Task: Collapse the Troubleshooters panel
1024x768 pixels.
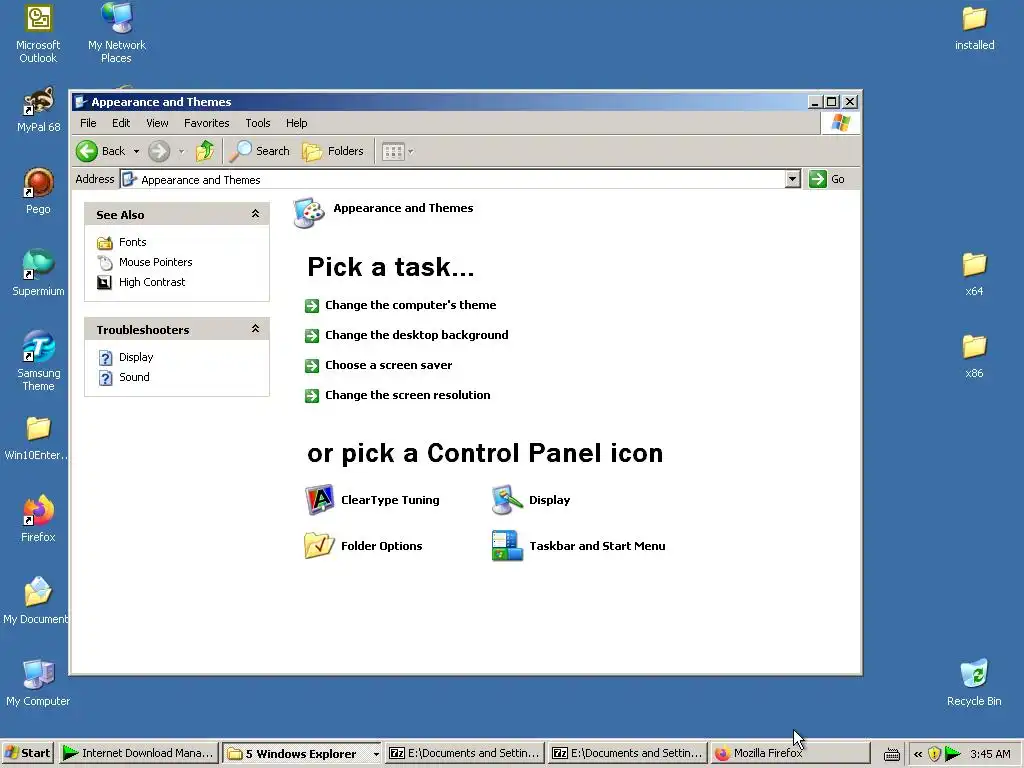Action: 255,328
